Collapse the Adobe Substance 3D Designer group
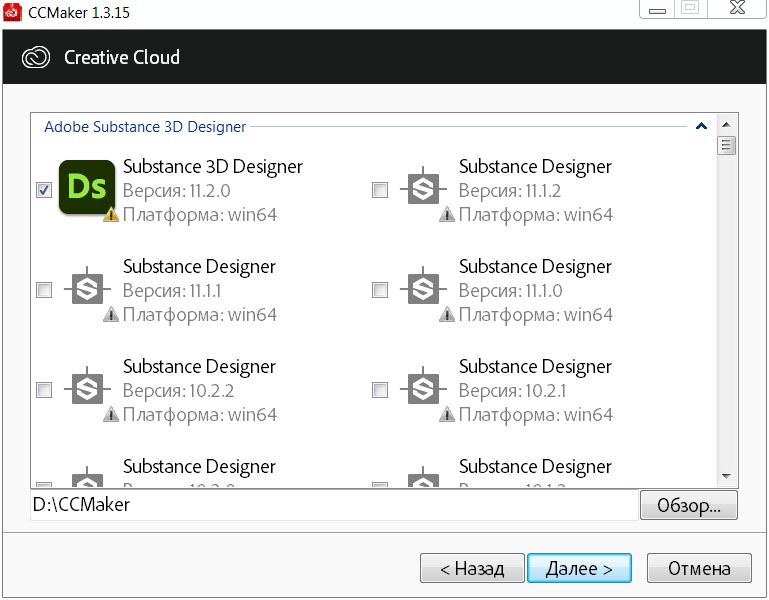This screenshot has height=600, width=769. pyautogui.click(x=701, y=127)
